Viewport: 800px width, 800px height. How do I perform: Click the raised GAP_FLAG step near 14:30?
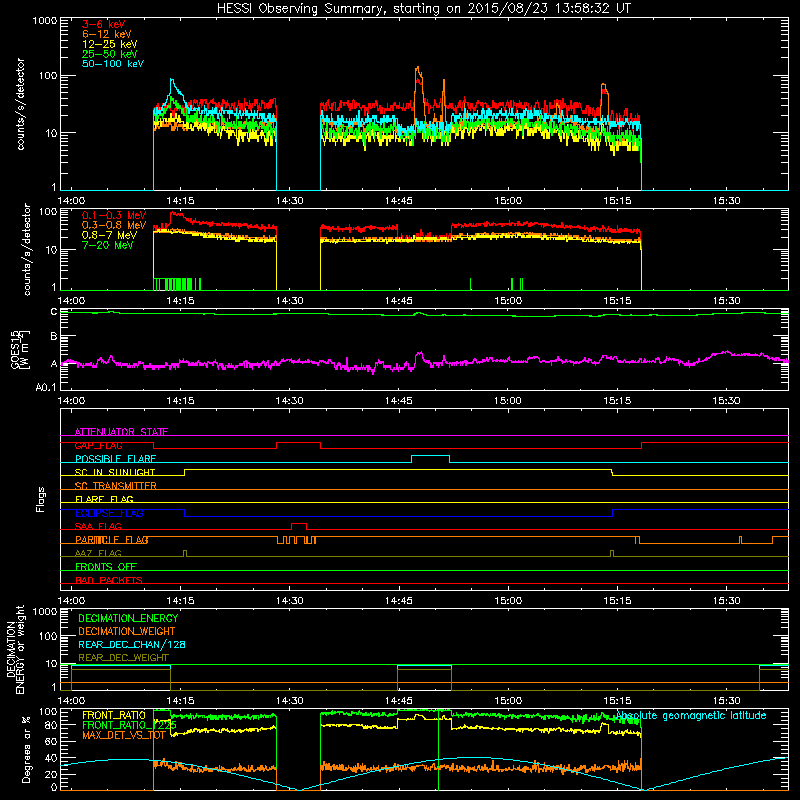[x=298, y=443]
